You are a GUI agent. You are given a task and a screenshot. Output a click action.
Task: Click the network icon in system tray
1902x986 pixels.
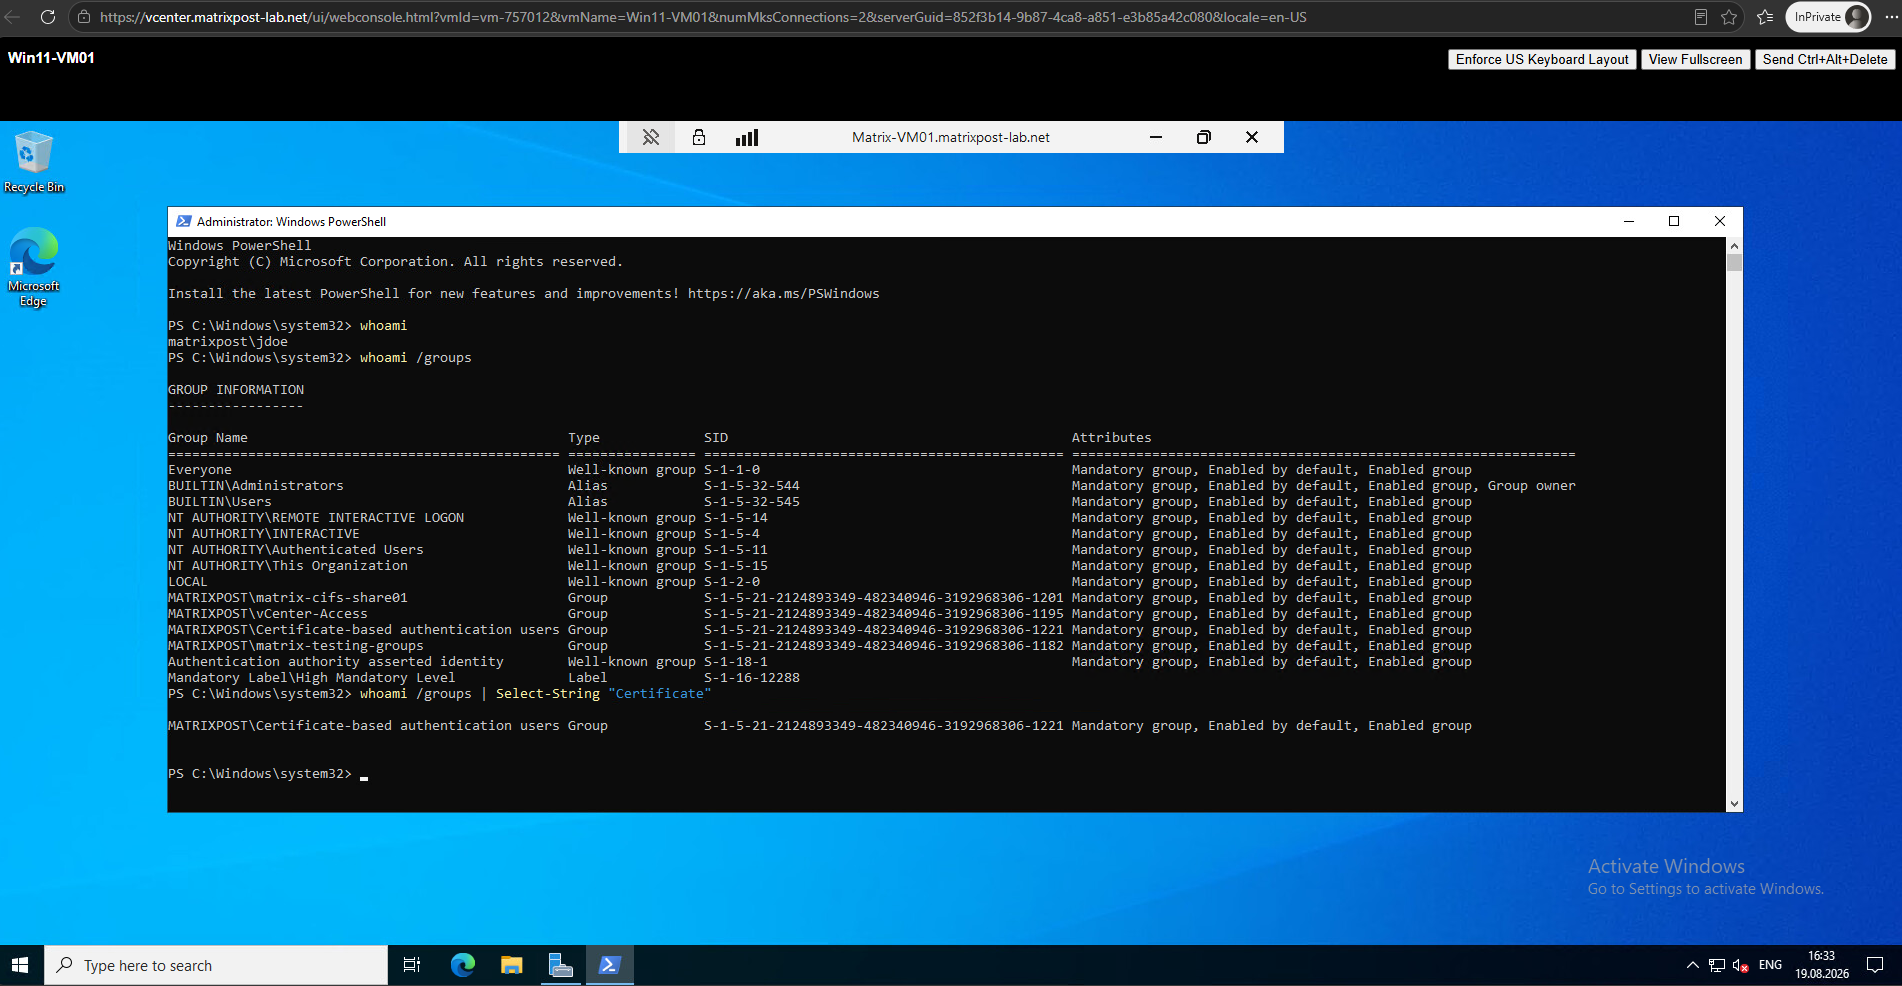click(x=1717, y=965)
